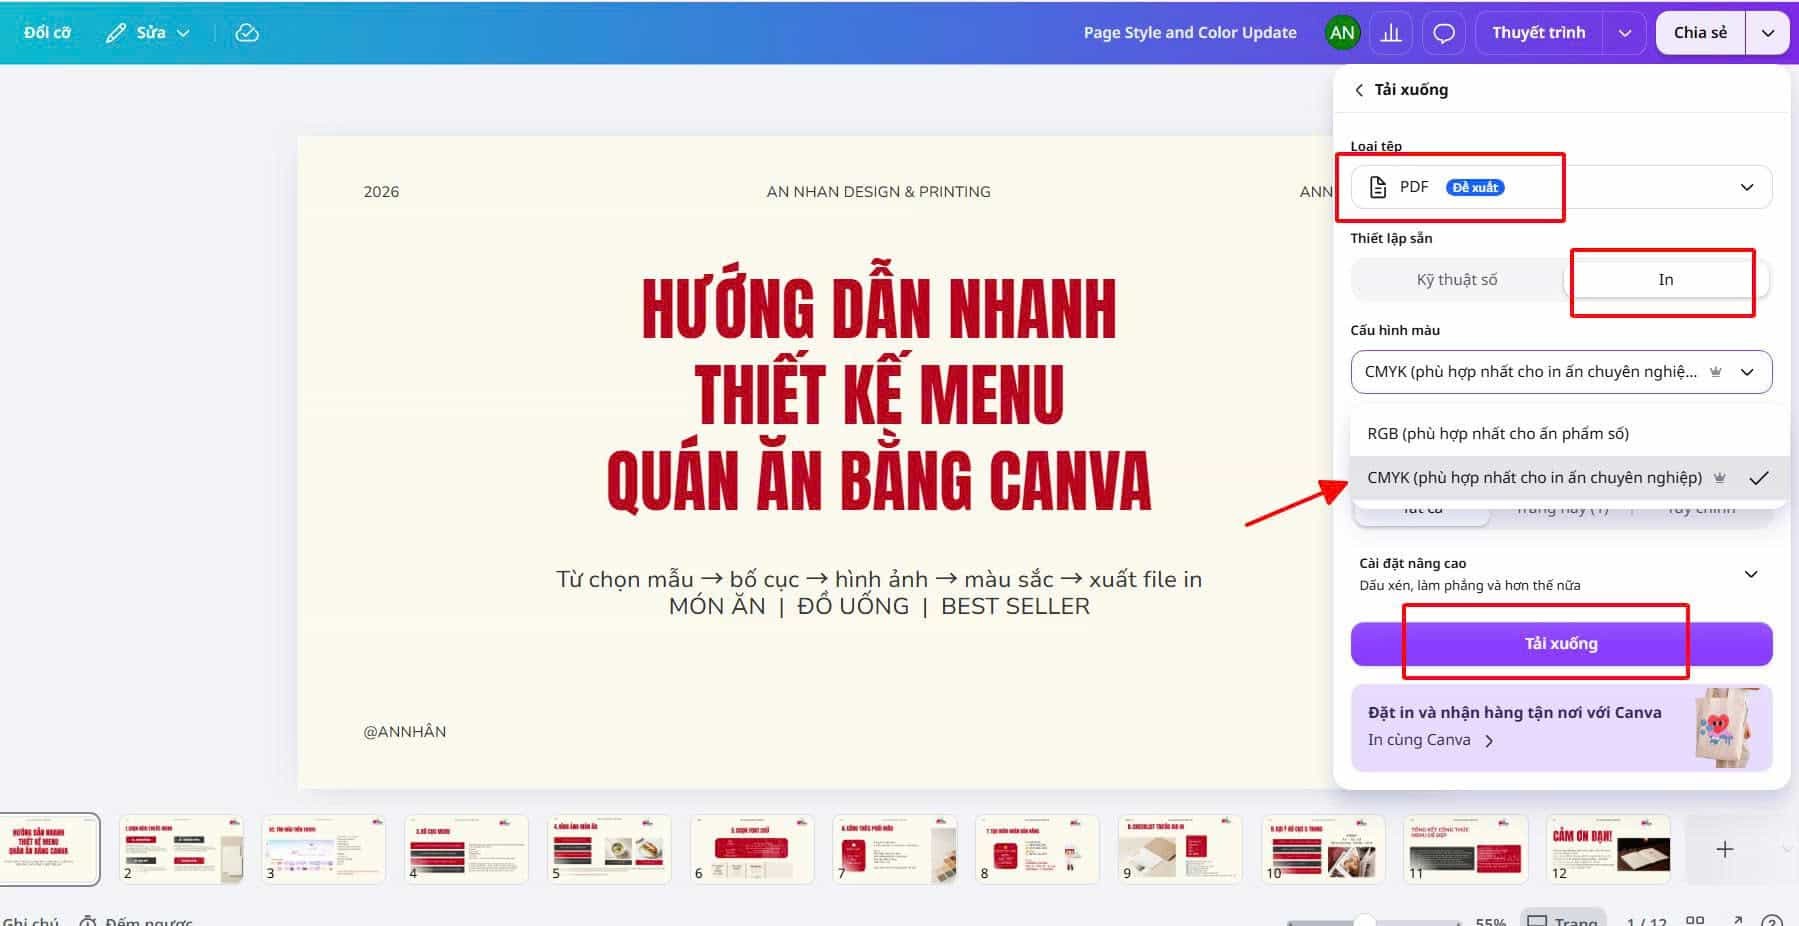Viewport: 1799px width, 926px height.
Task: Select slide 10 thumbnail
Action: [1323, 849]
